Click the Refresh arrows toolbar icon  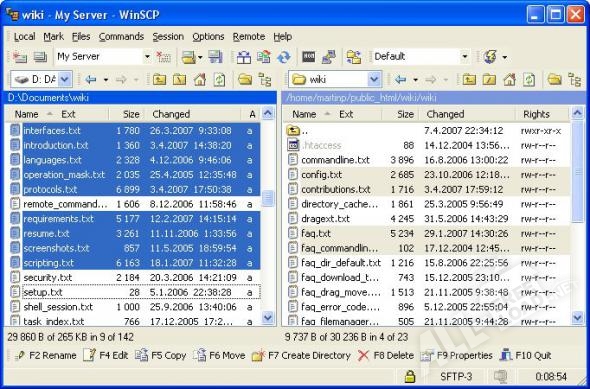(x=284, y=57)
